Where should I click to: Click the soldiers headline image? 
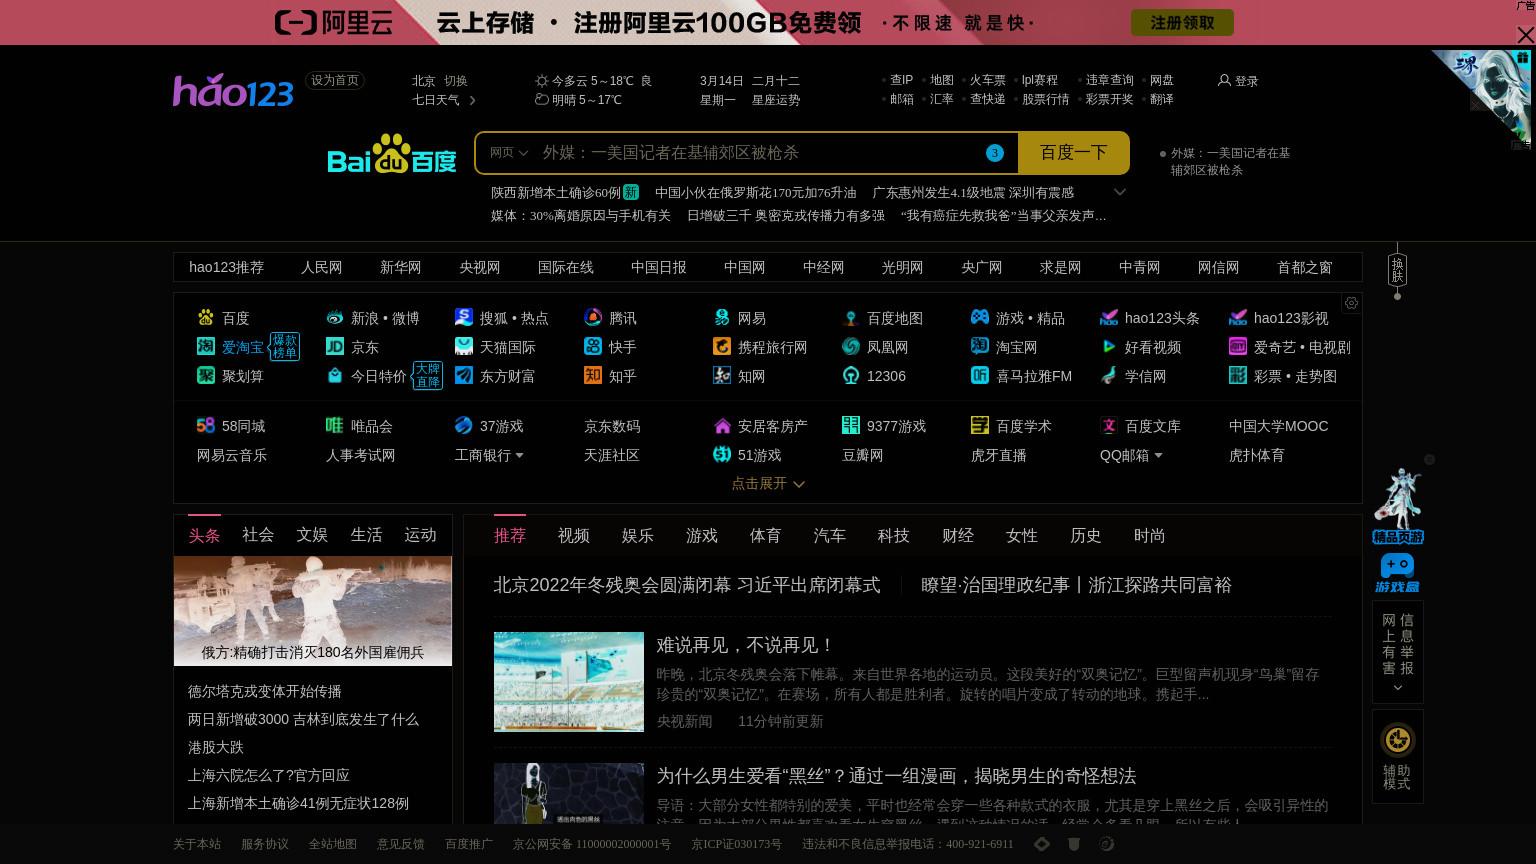pyautogui.click(x=313, y=611)
